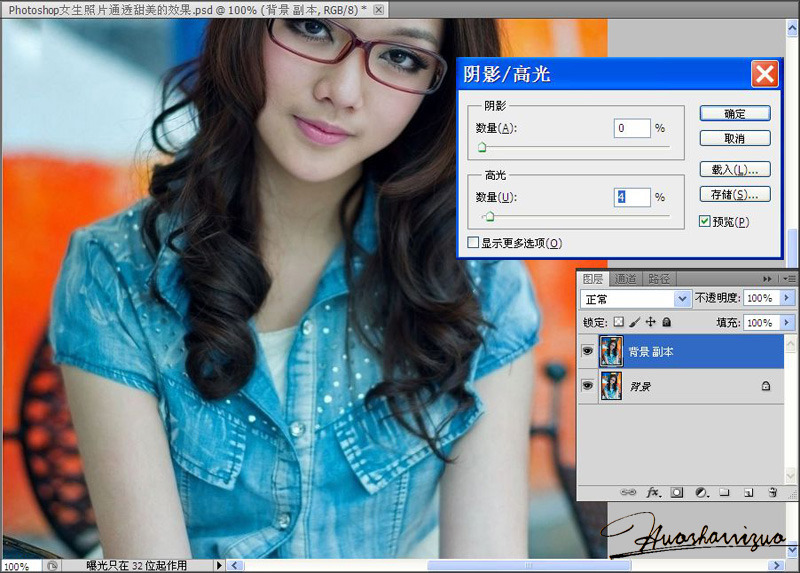Open the layers panel options menu
Image resolution: width=800 pixels, height=573 pixels.
pos(789,279)
